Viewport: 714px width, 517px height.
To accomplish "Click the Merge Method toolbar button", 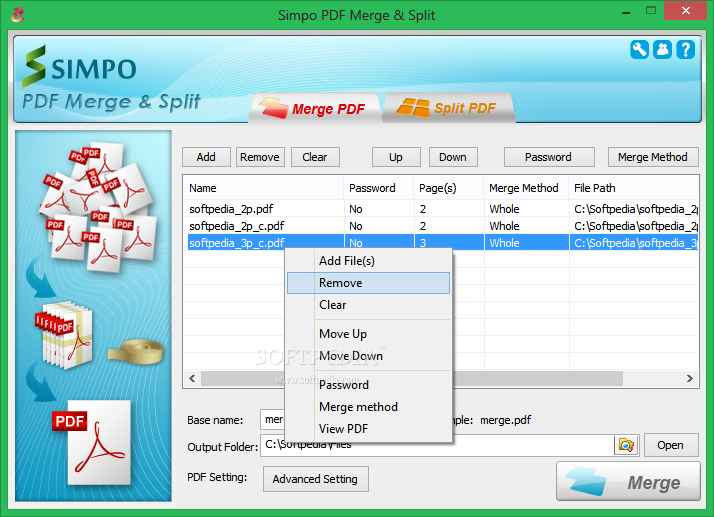I will [653, 157].
